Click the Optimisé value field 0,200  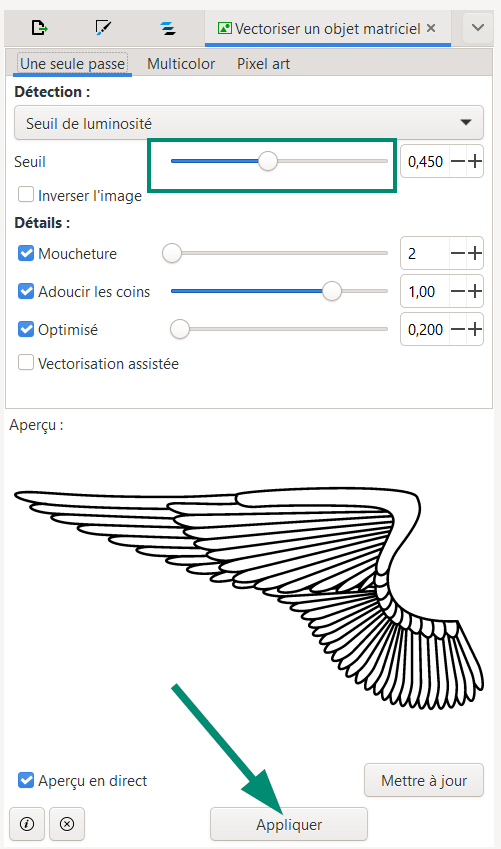[425, 329]
